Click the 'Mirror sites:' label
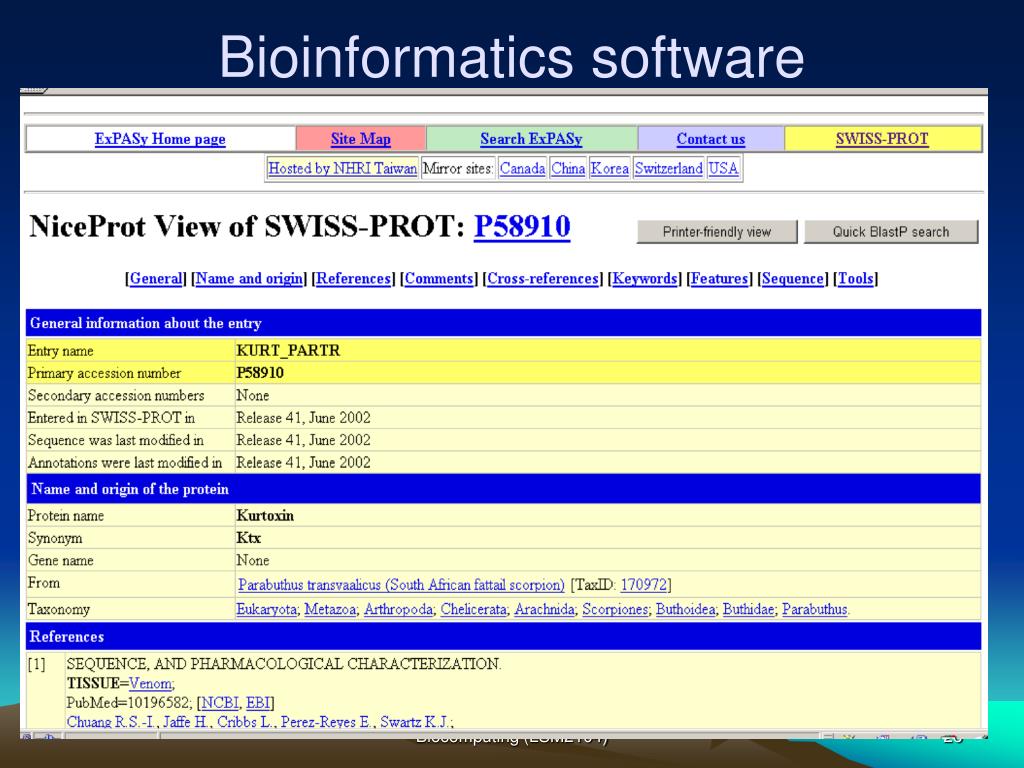 458,168
